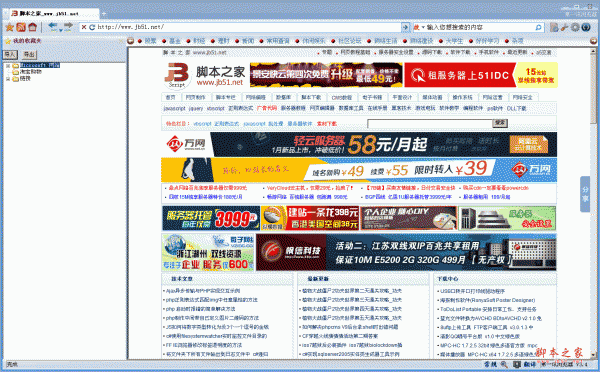The image size is (600, 372).
Task: Click the 分享 share side tab
Action: pos(585,194)
